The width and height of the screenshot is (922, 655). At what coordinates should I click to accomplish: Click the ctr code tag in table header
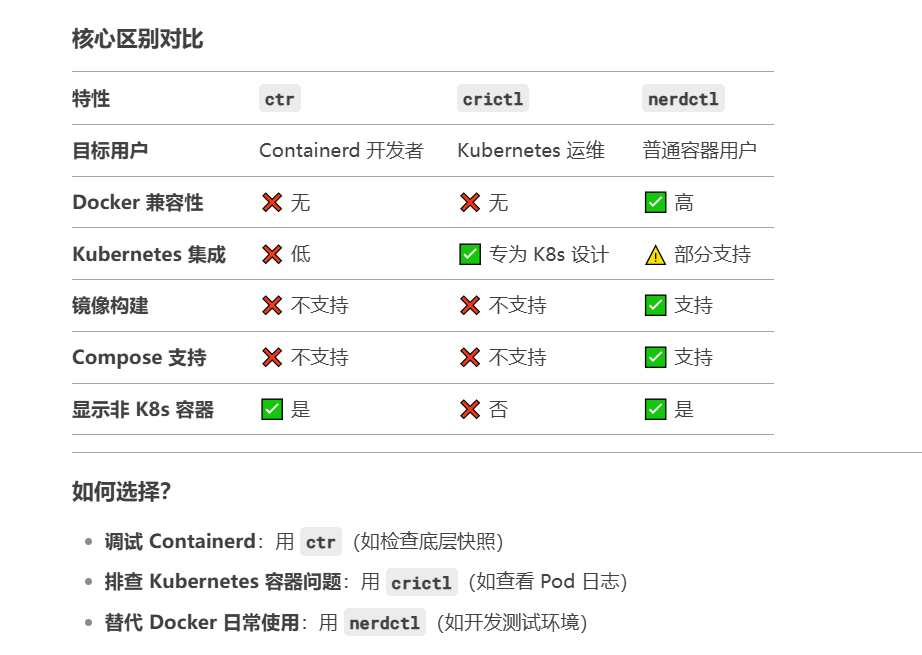(279, 99)
